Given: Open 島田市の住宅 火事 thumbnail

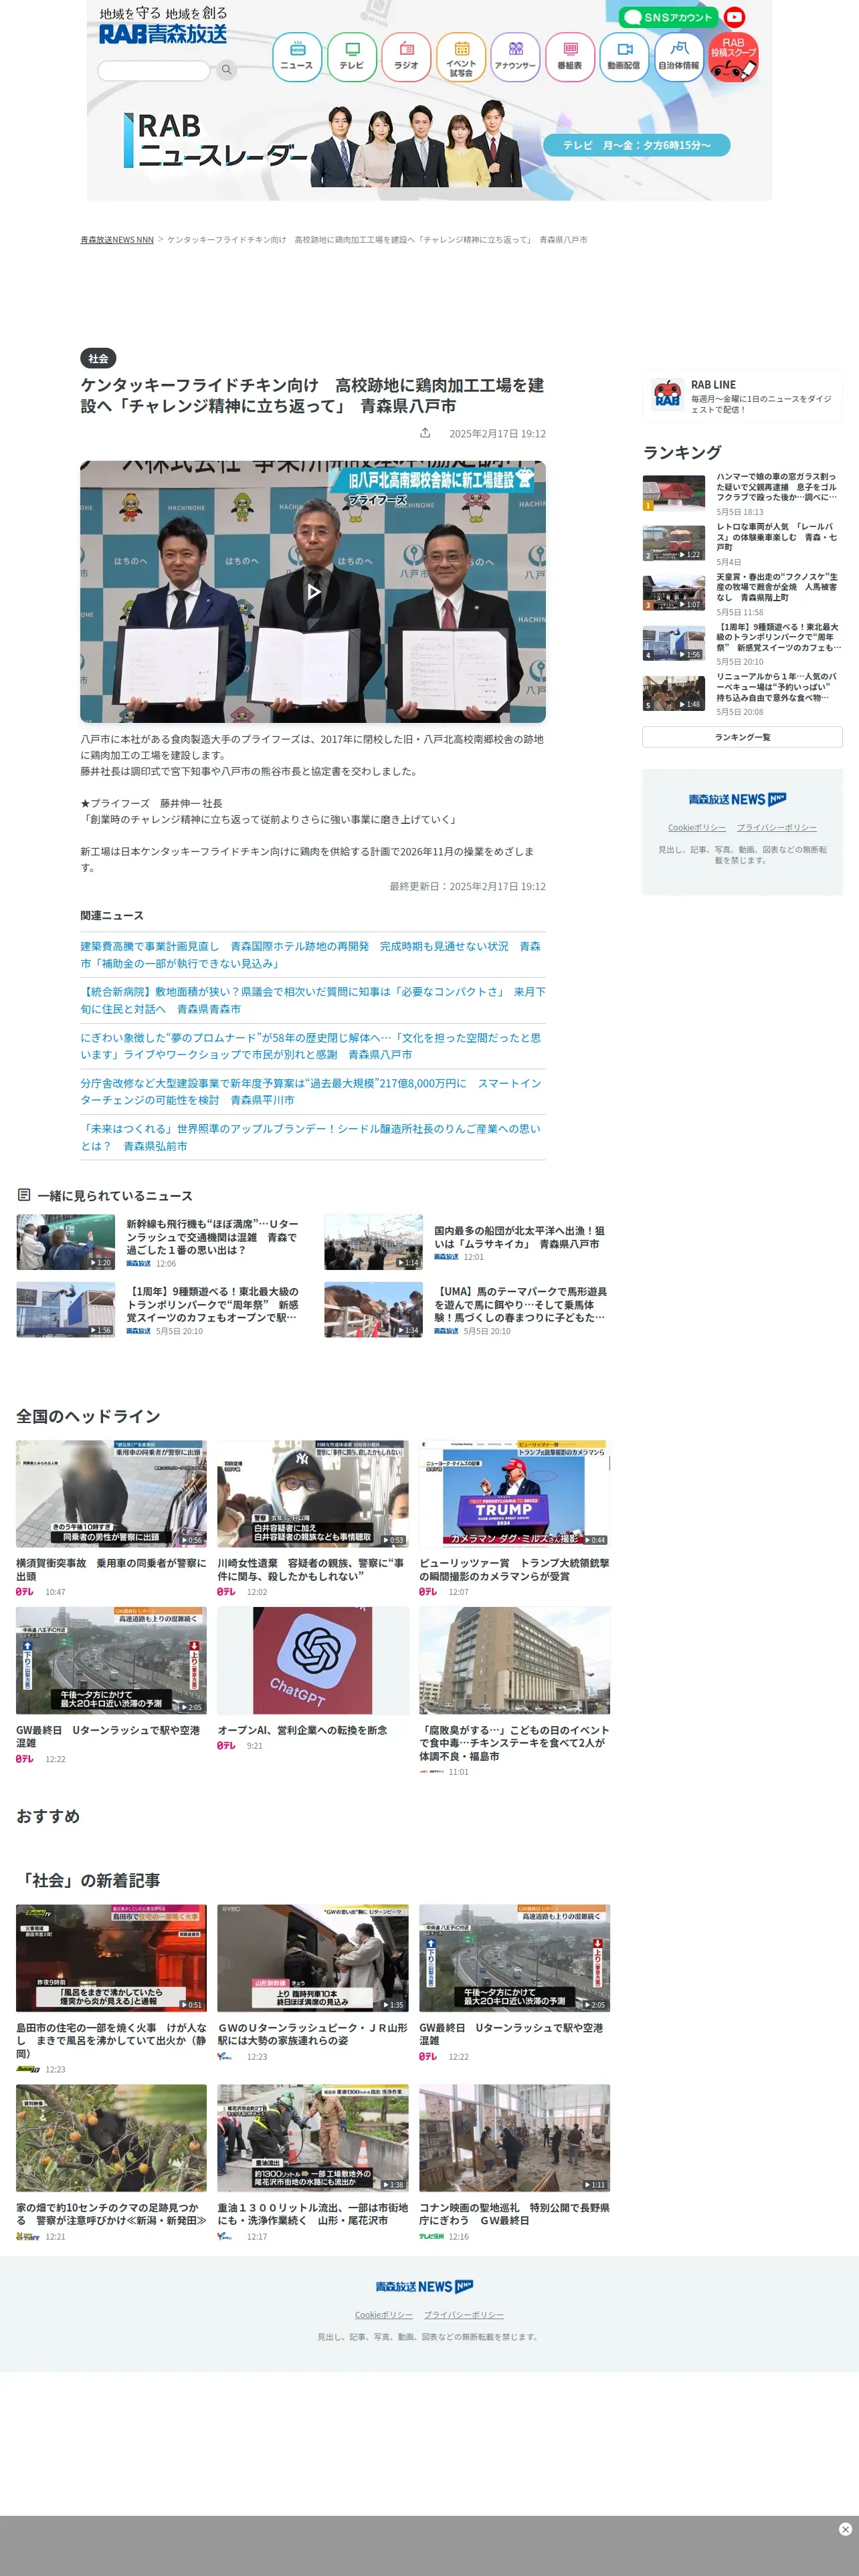Looking at the screenshot, I should (x=111, y=1958).
